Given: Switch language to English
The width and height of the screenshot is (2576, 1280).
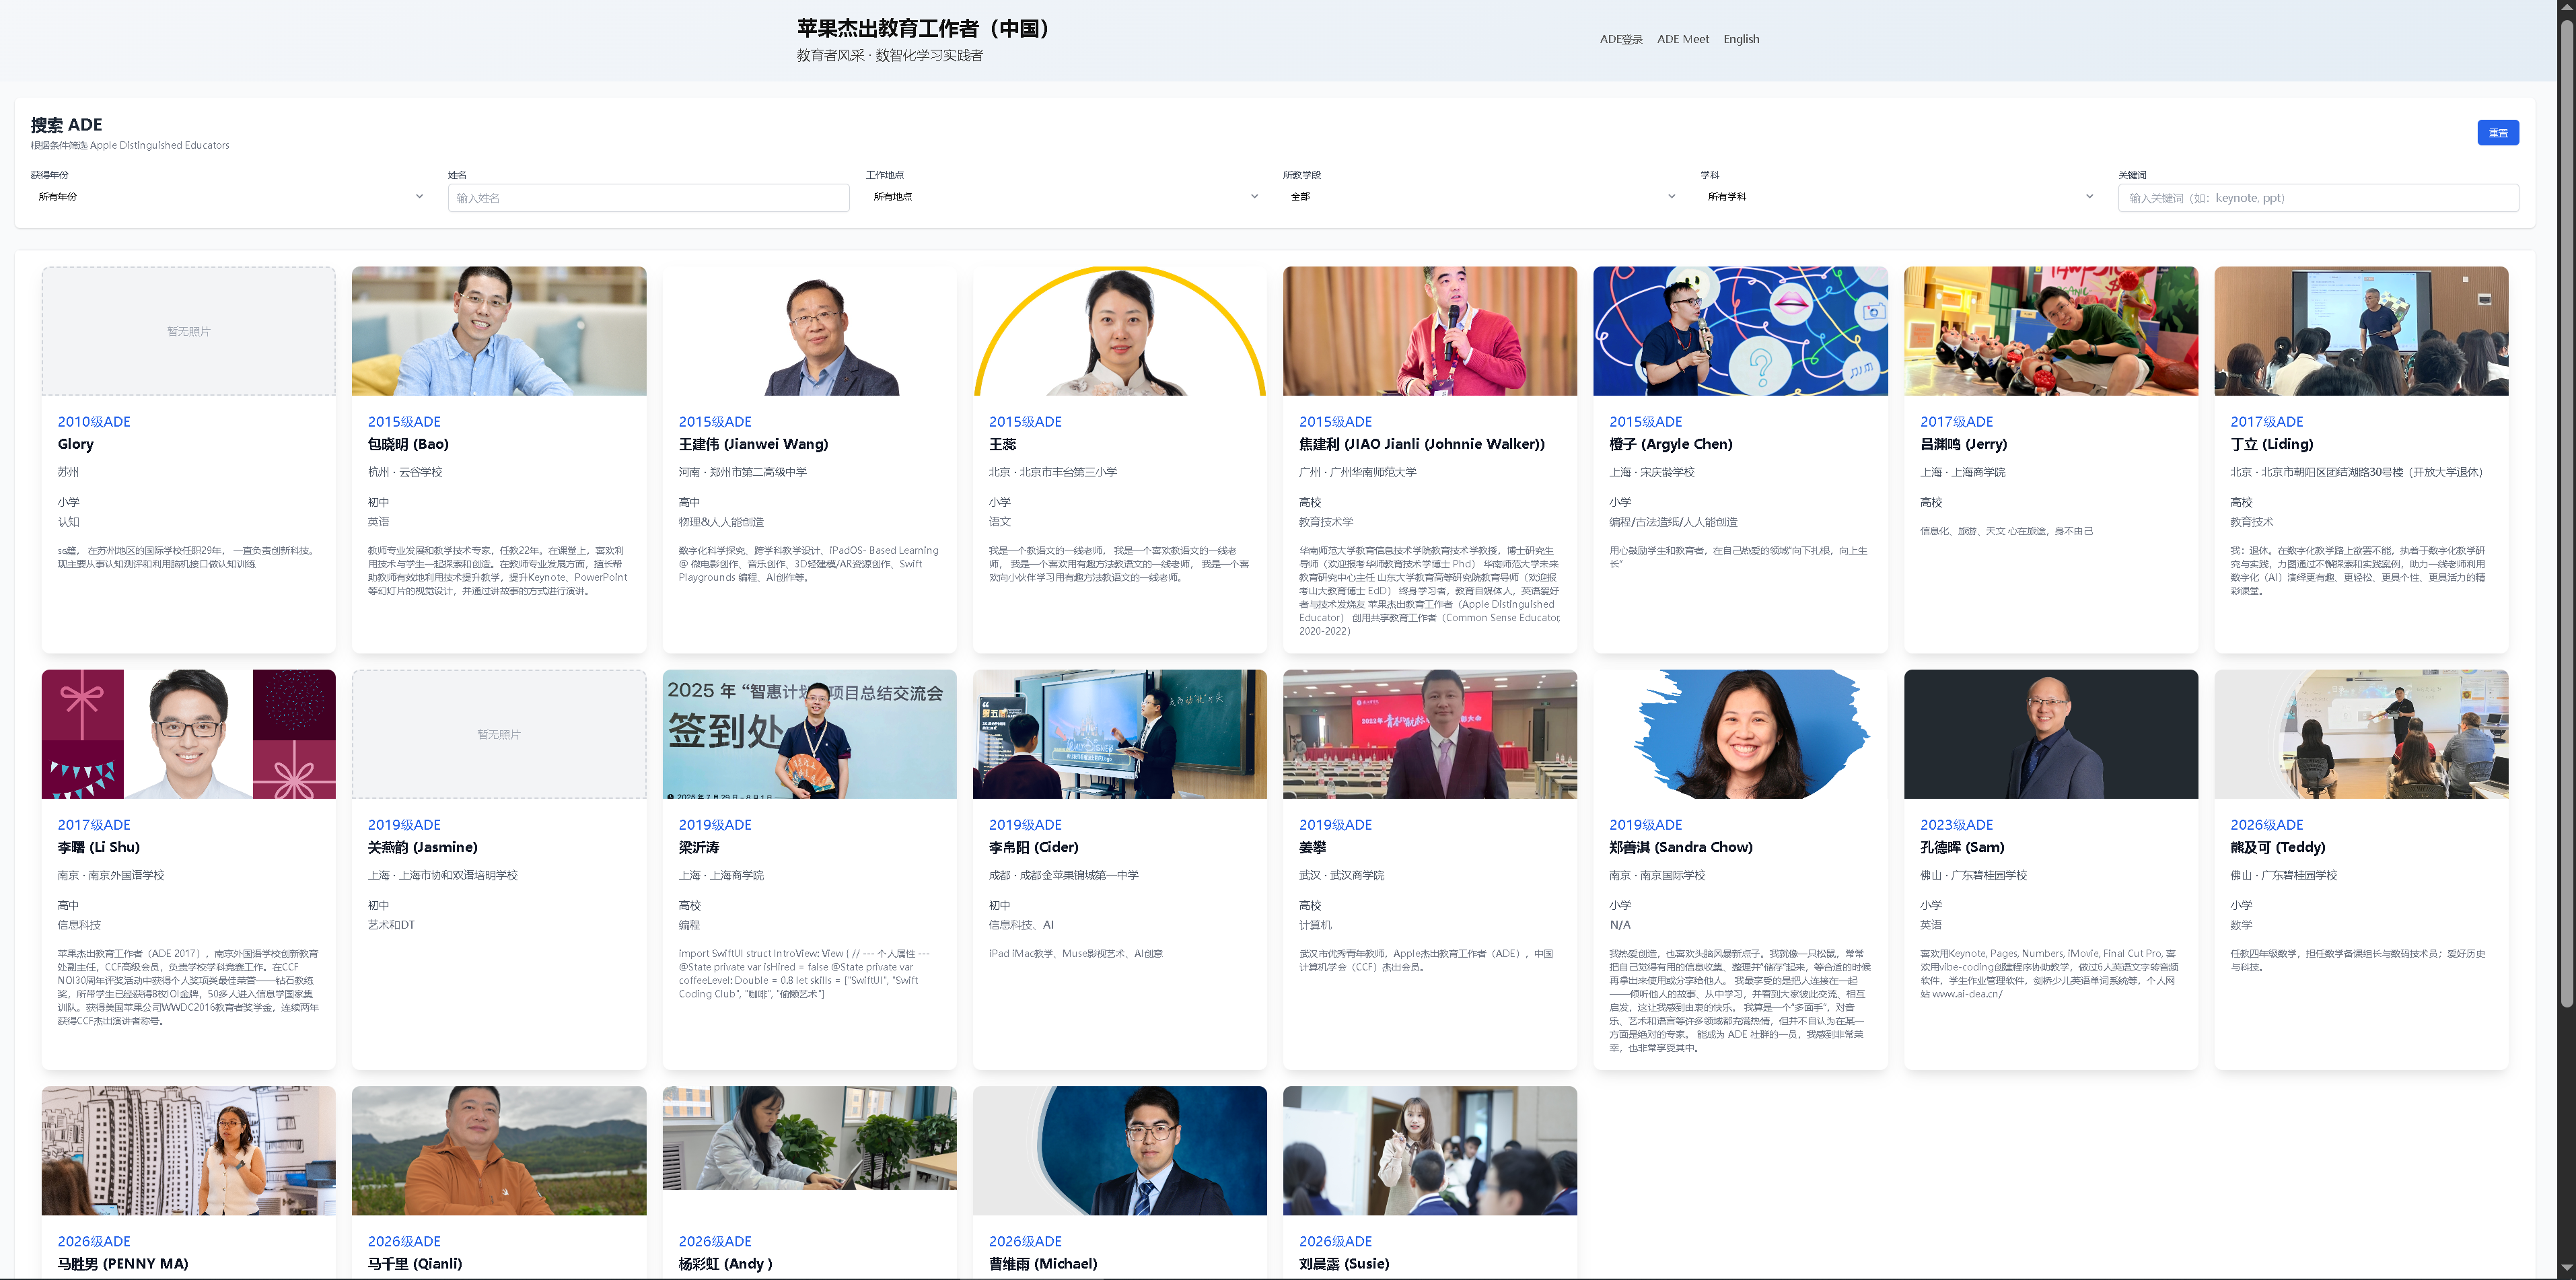Looking at the screenshot, I should 1741,40.
